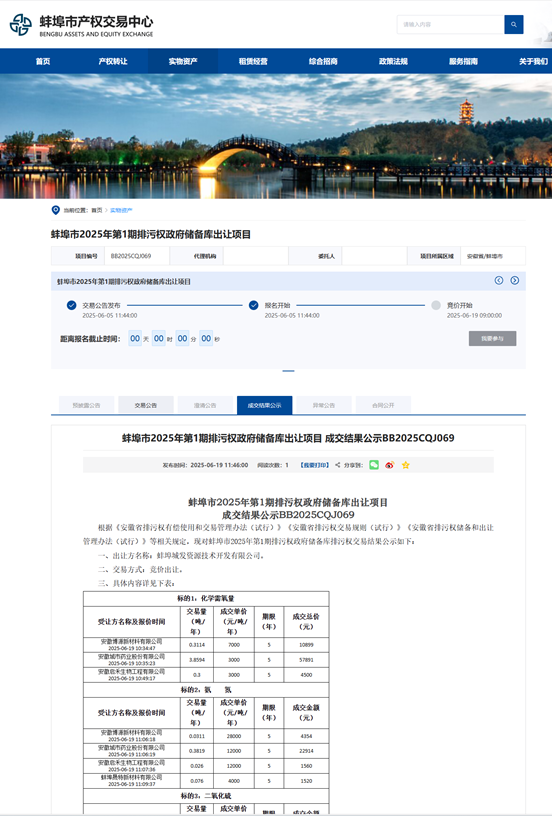
Task: Click the slide indicator bar below panel
Action: 288,371
